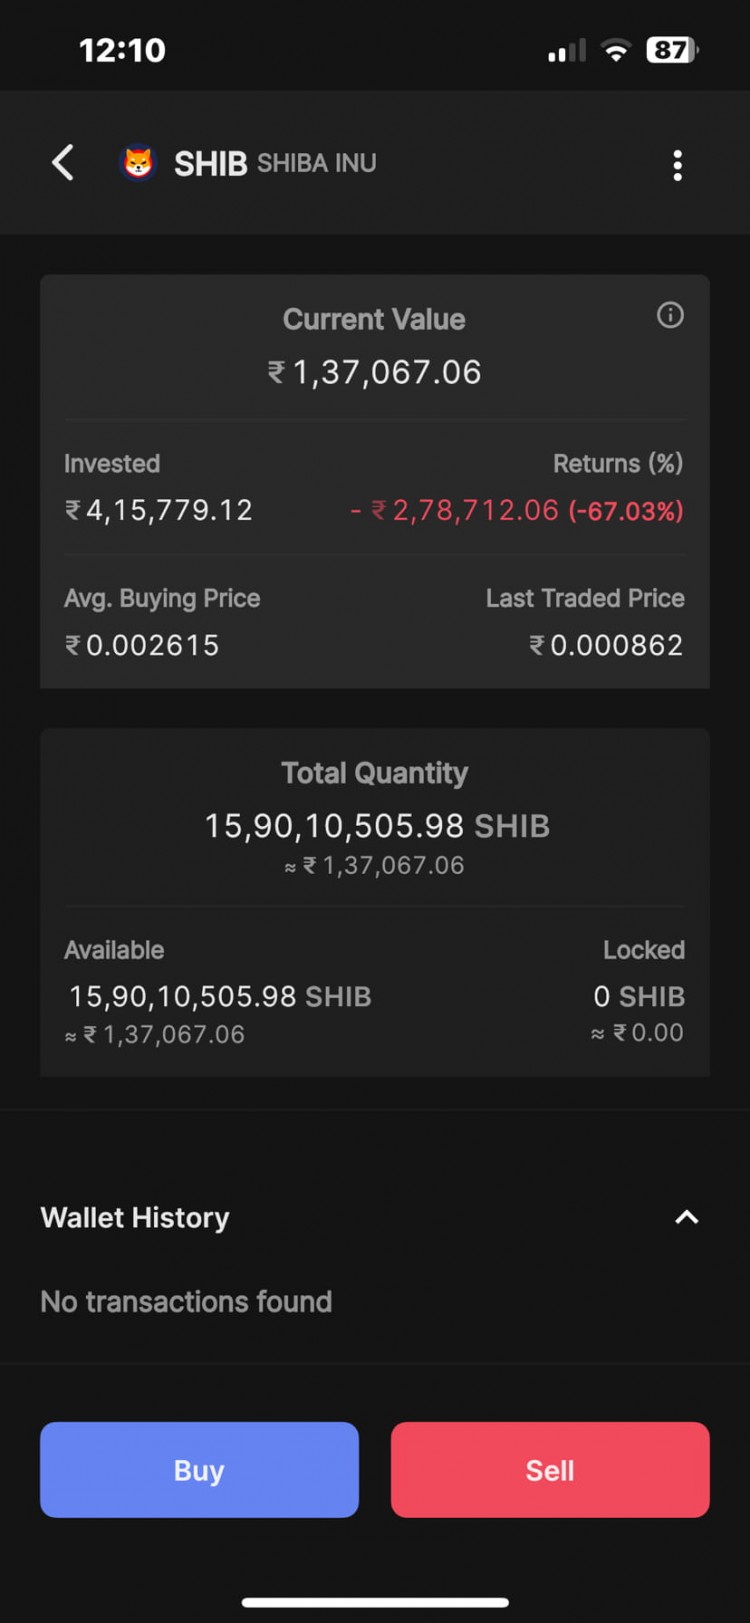Screen dimensions: 750x1623
Task: Tap the Shiba Inu coin logo
Action: pyautogui.click(x=138, y=163)
